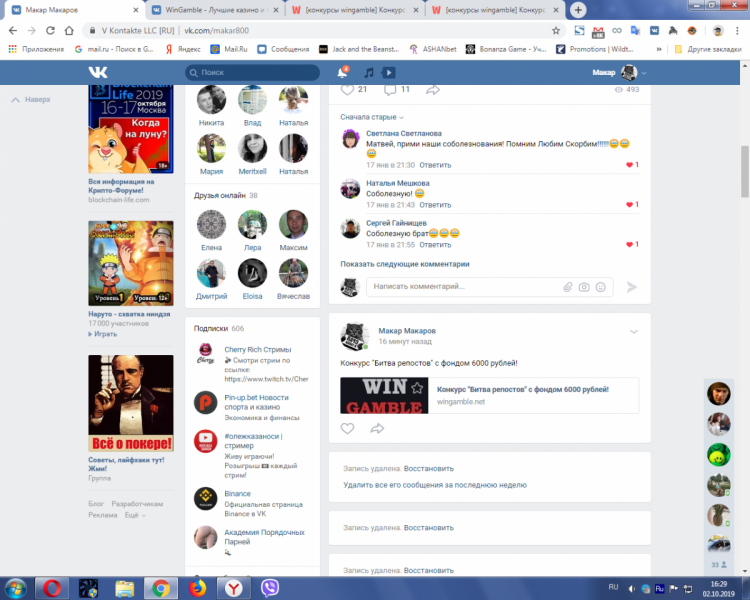The image size is (750, 600).
Task: Restore first deleted post via 'Восстановить'
Action: 429,468
